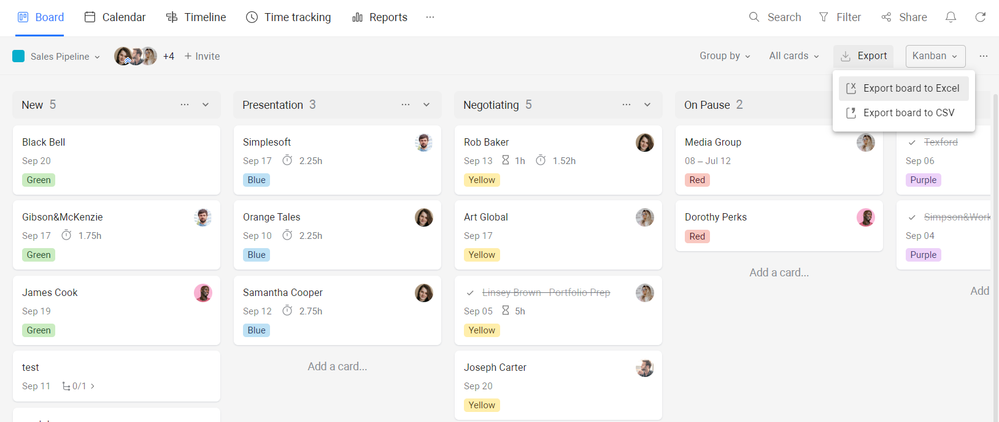Open the All cards dropdown
This screenshot has width=999, height=422.
tap(794, 56)
